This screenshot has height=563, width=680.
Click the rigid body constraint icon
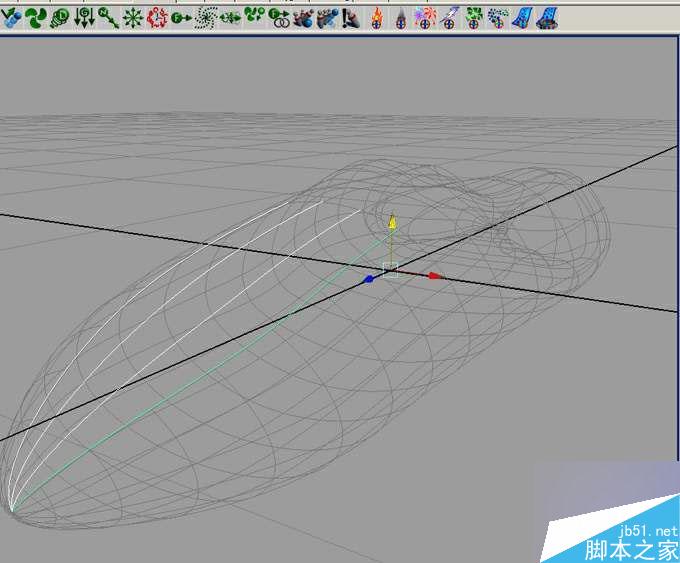351,18
